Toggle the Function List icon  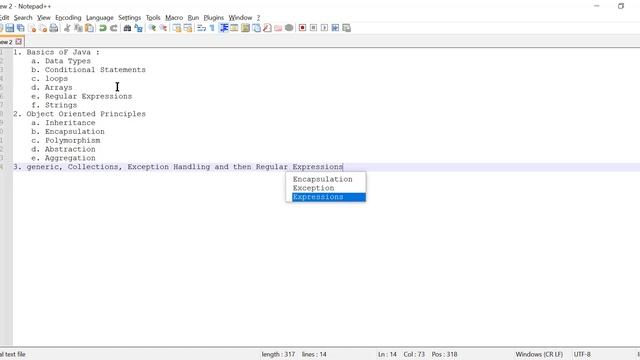pos(267,28)
